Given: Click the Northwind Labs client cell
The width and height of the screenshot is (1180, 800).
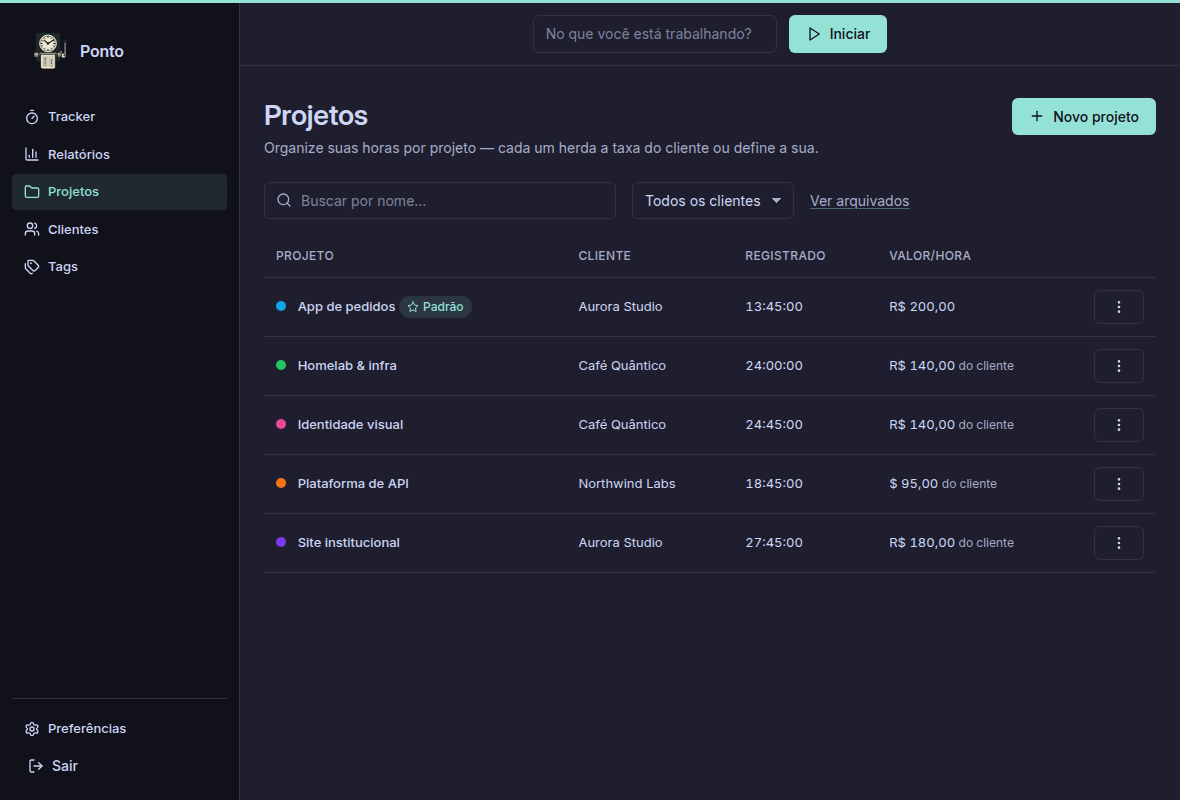Looking at the screenshot, I should [x=627, y=484].
